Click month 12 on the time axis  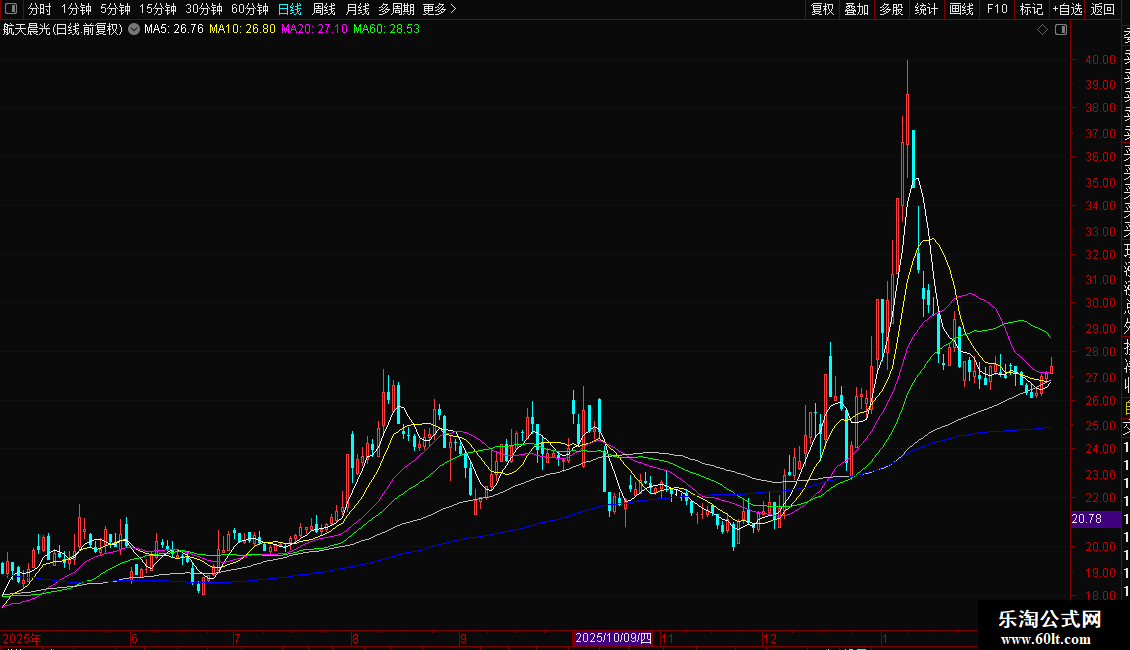(770, 638)
